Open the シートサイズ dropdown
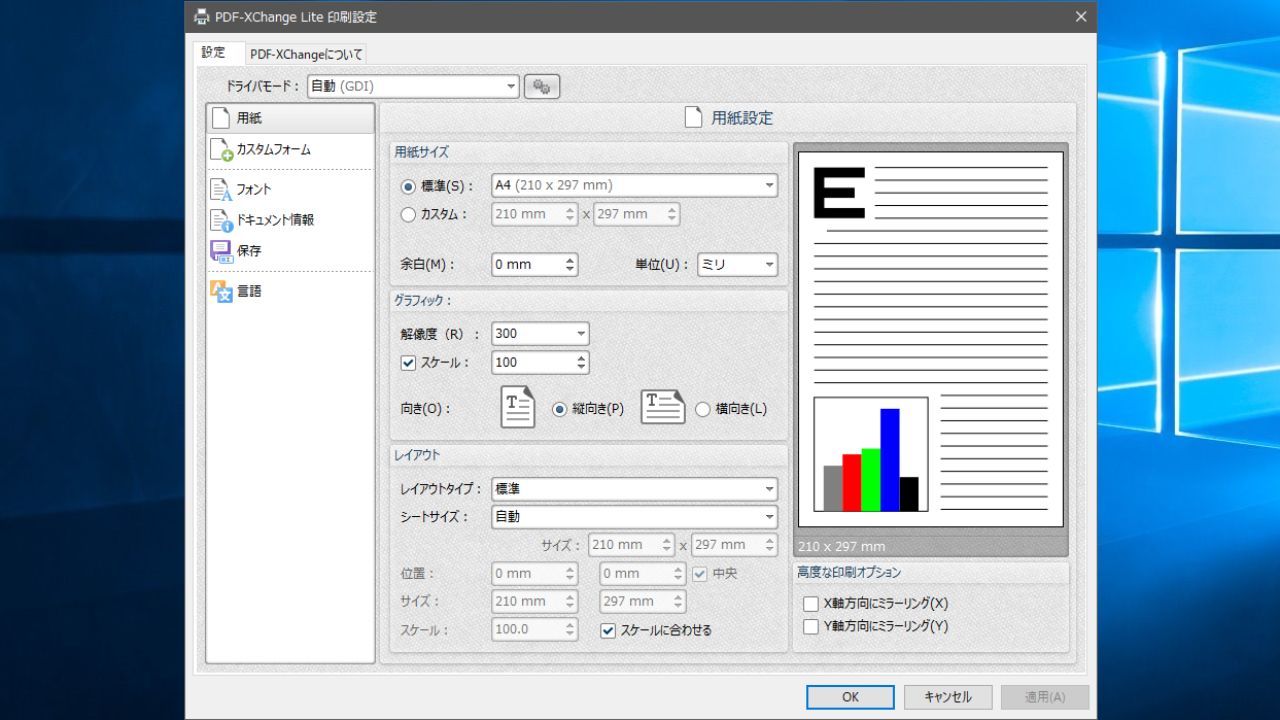This screenshot has width=1280, height=720. click(x=634, y=517)
